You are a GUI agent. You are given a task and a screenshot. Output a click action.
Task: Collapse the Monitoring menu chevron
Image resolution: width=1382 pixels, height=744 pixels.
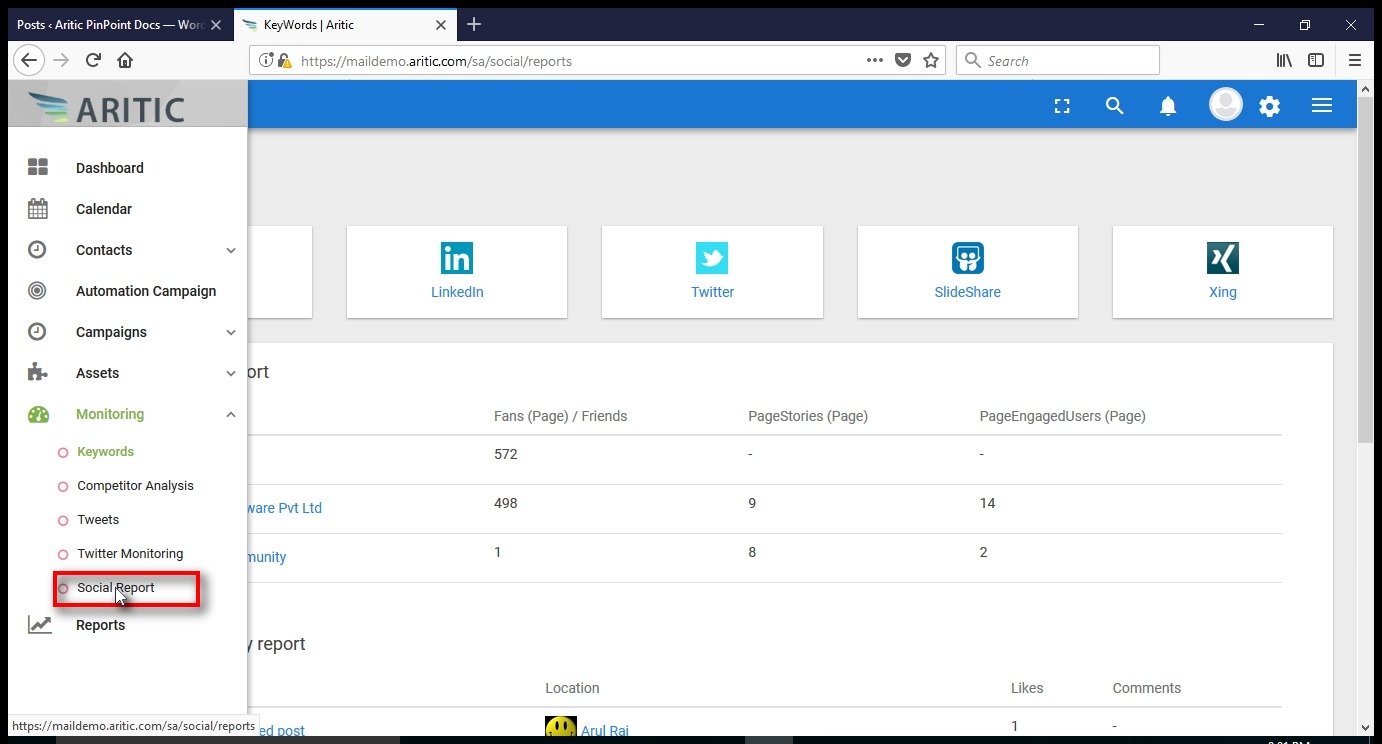click(x=231, y=414)
